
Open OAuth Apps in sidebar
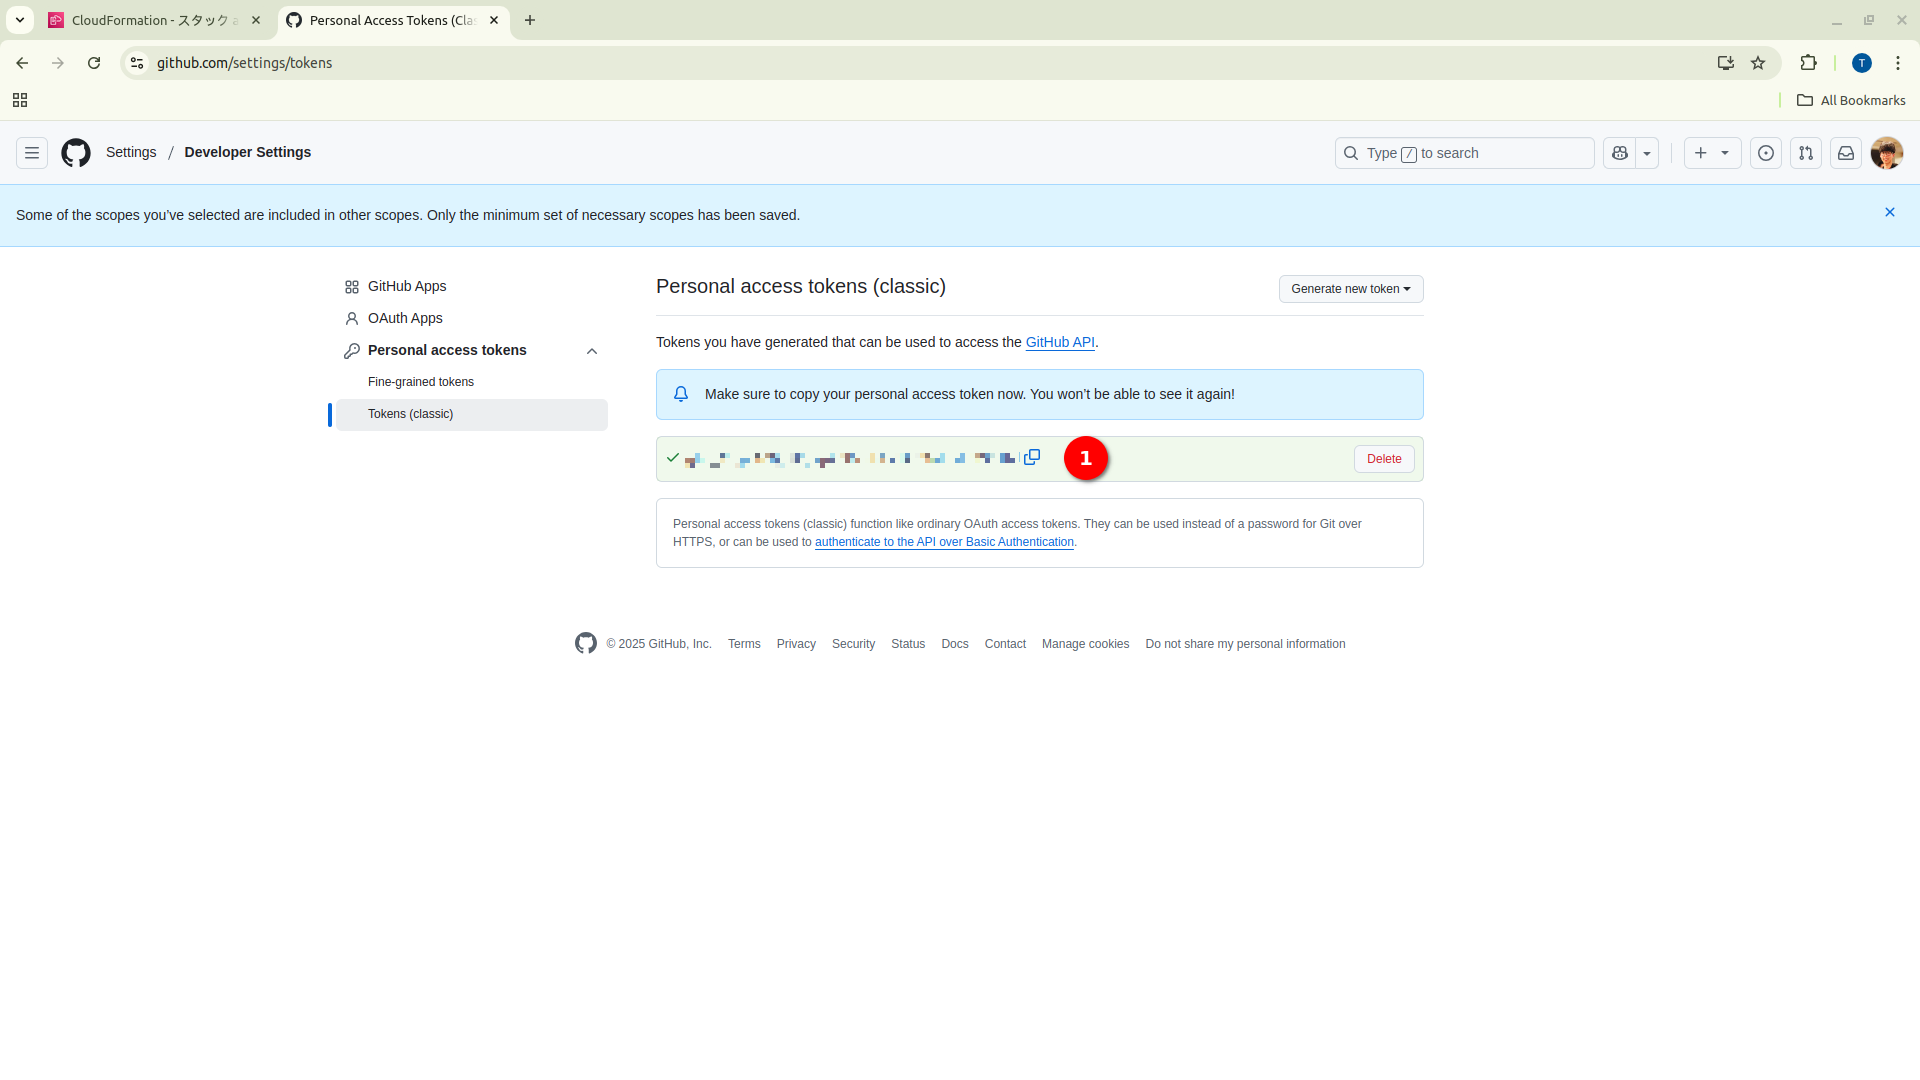tap(405, 318)
